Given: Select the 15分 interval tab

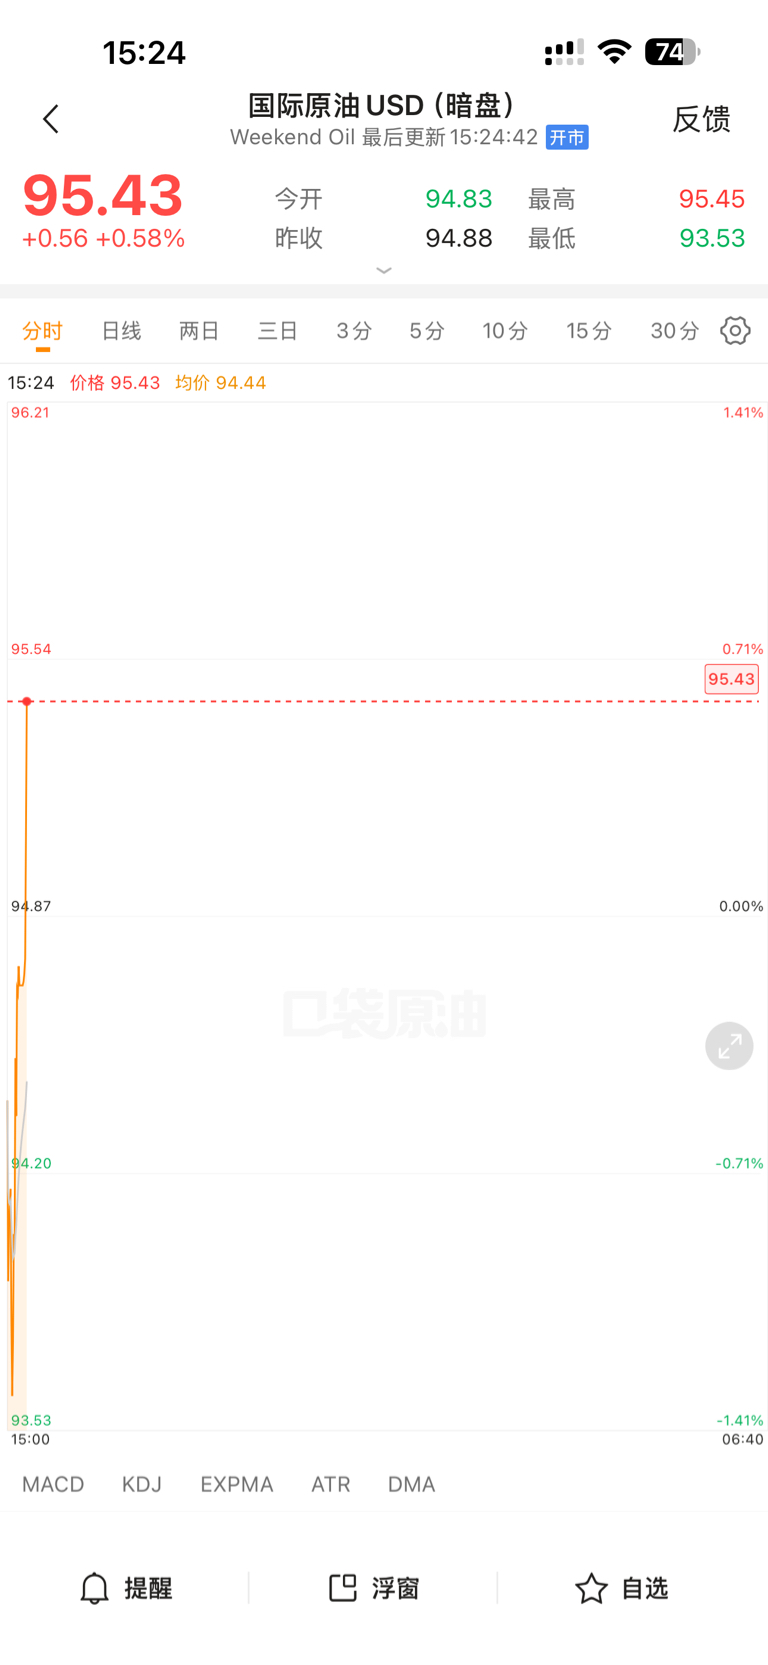Looking at the screenshot, I should tap(588, 331).
